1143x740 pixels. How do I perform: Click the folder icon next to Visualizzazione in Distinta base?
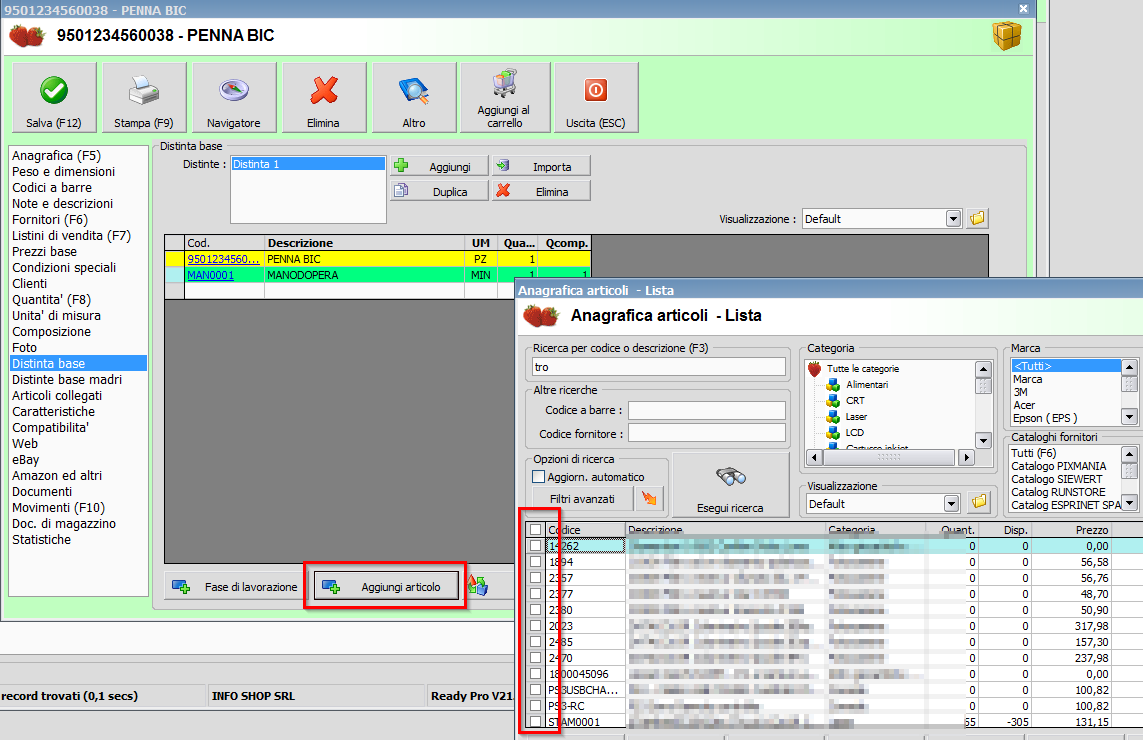coord(978,218)
